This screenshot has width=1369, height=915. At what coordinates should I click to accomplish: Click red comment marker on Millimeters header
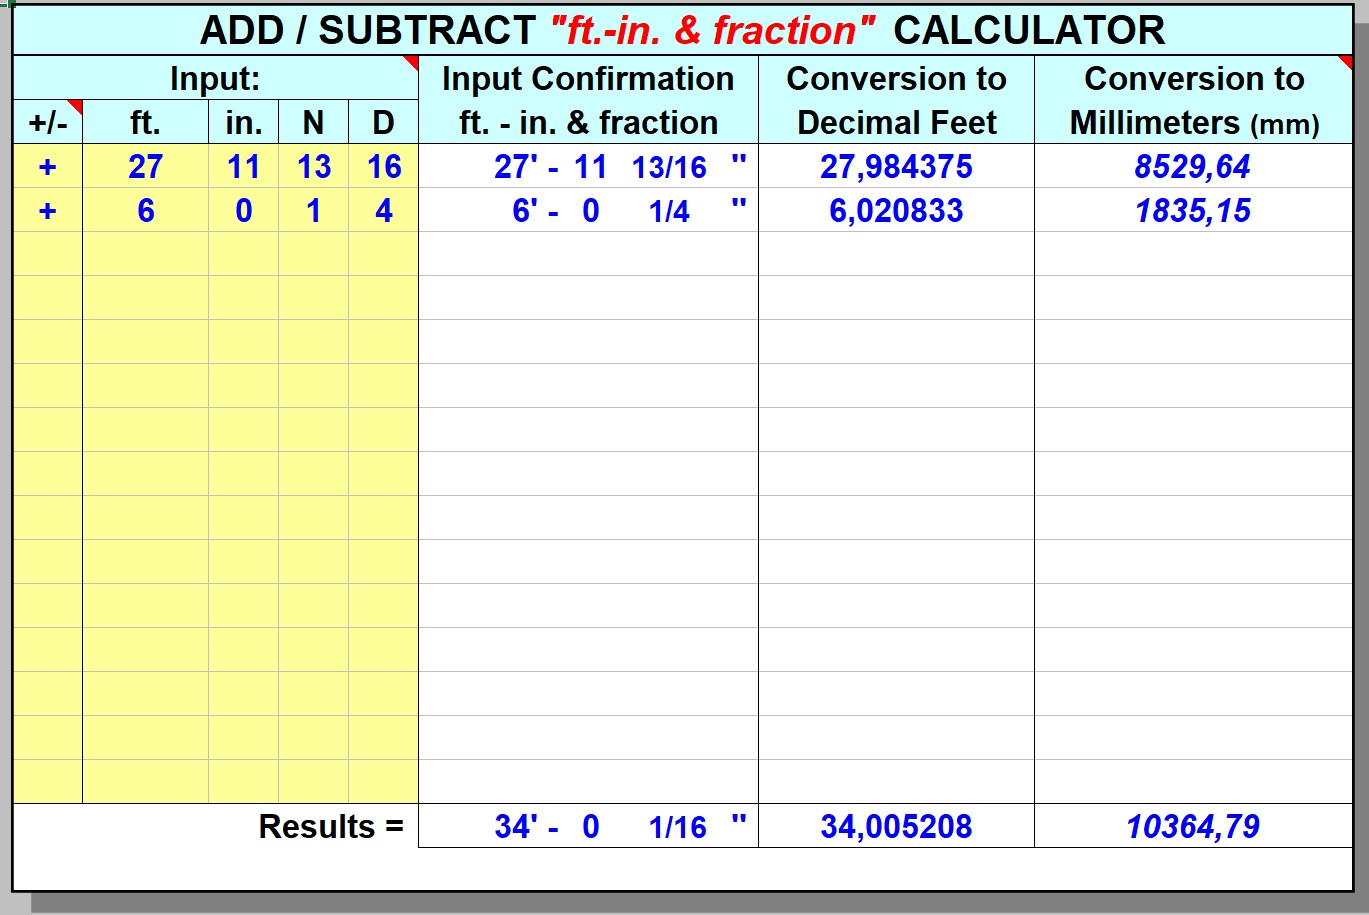point(1346,62)
